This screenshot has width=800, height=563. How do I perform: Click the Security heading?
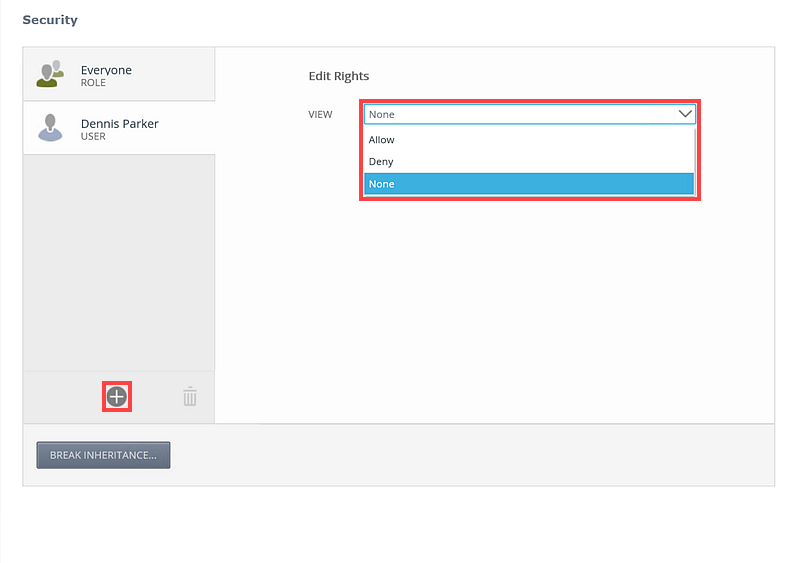coord(50,20)
